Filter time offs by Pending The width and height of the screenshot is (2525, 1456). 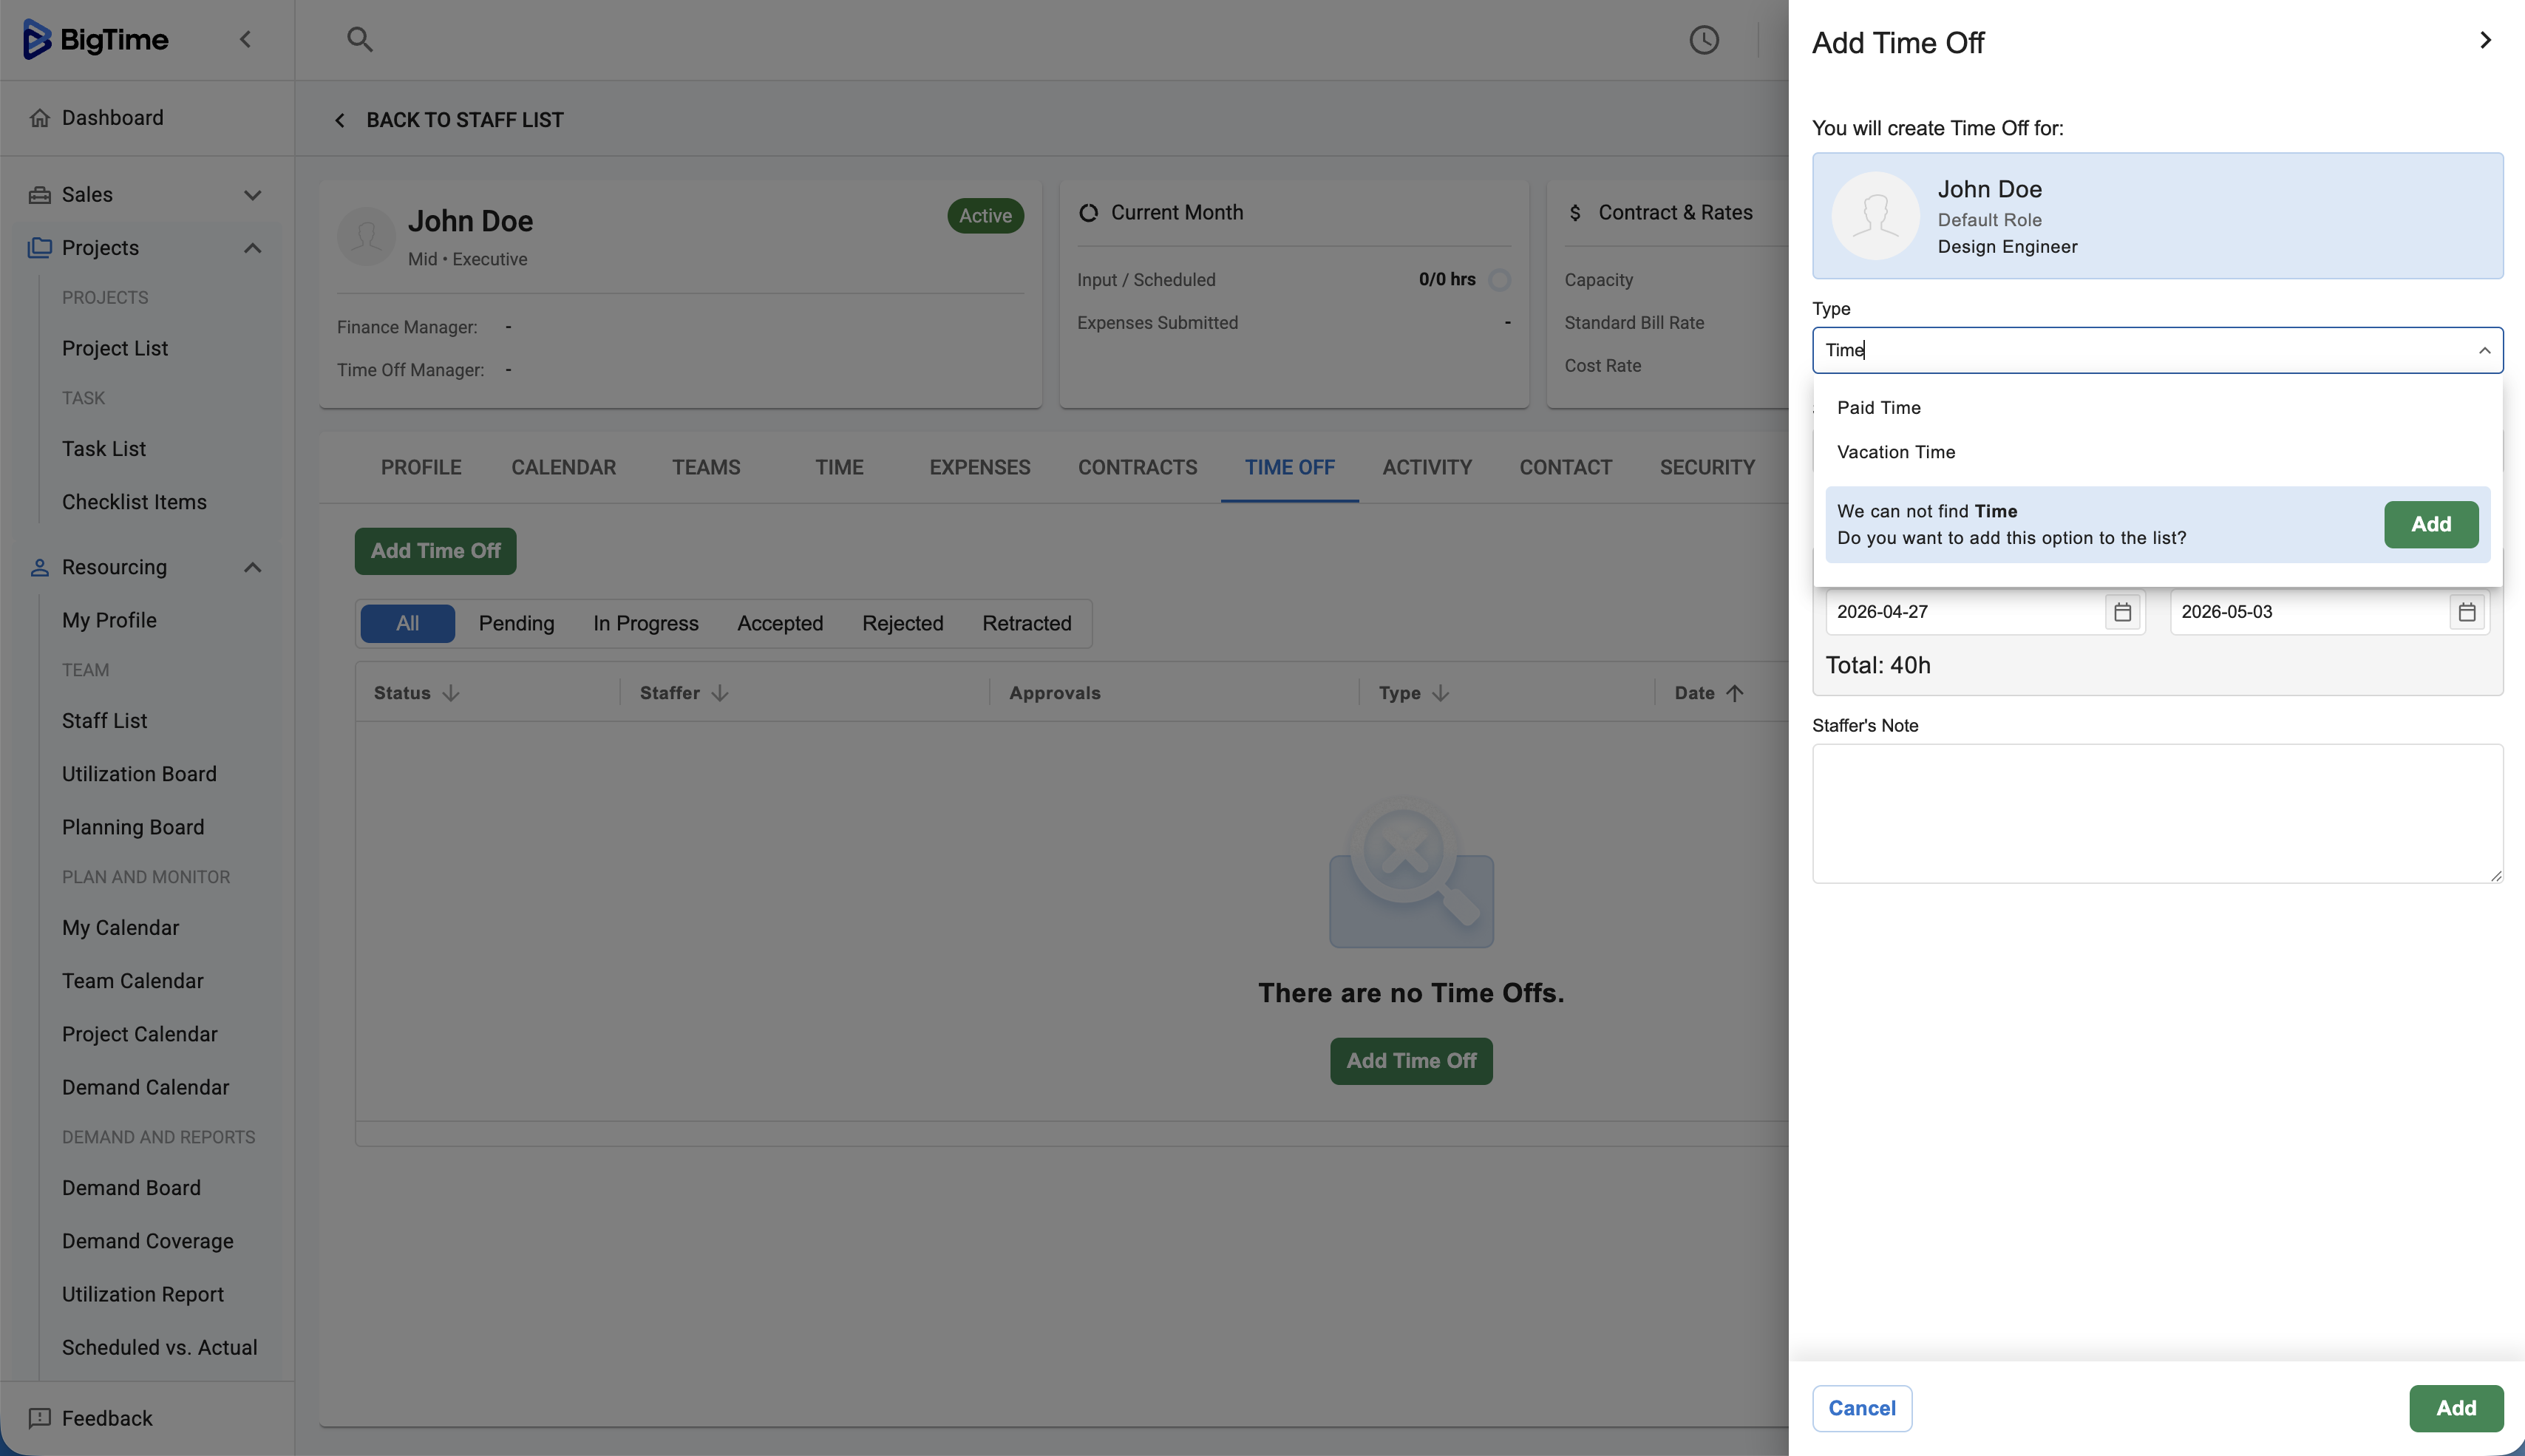516,623
